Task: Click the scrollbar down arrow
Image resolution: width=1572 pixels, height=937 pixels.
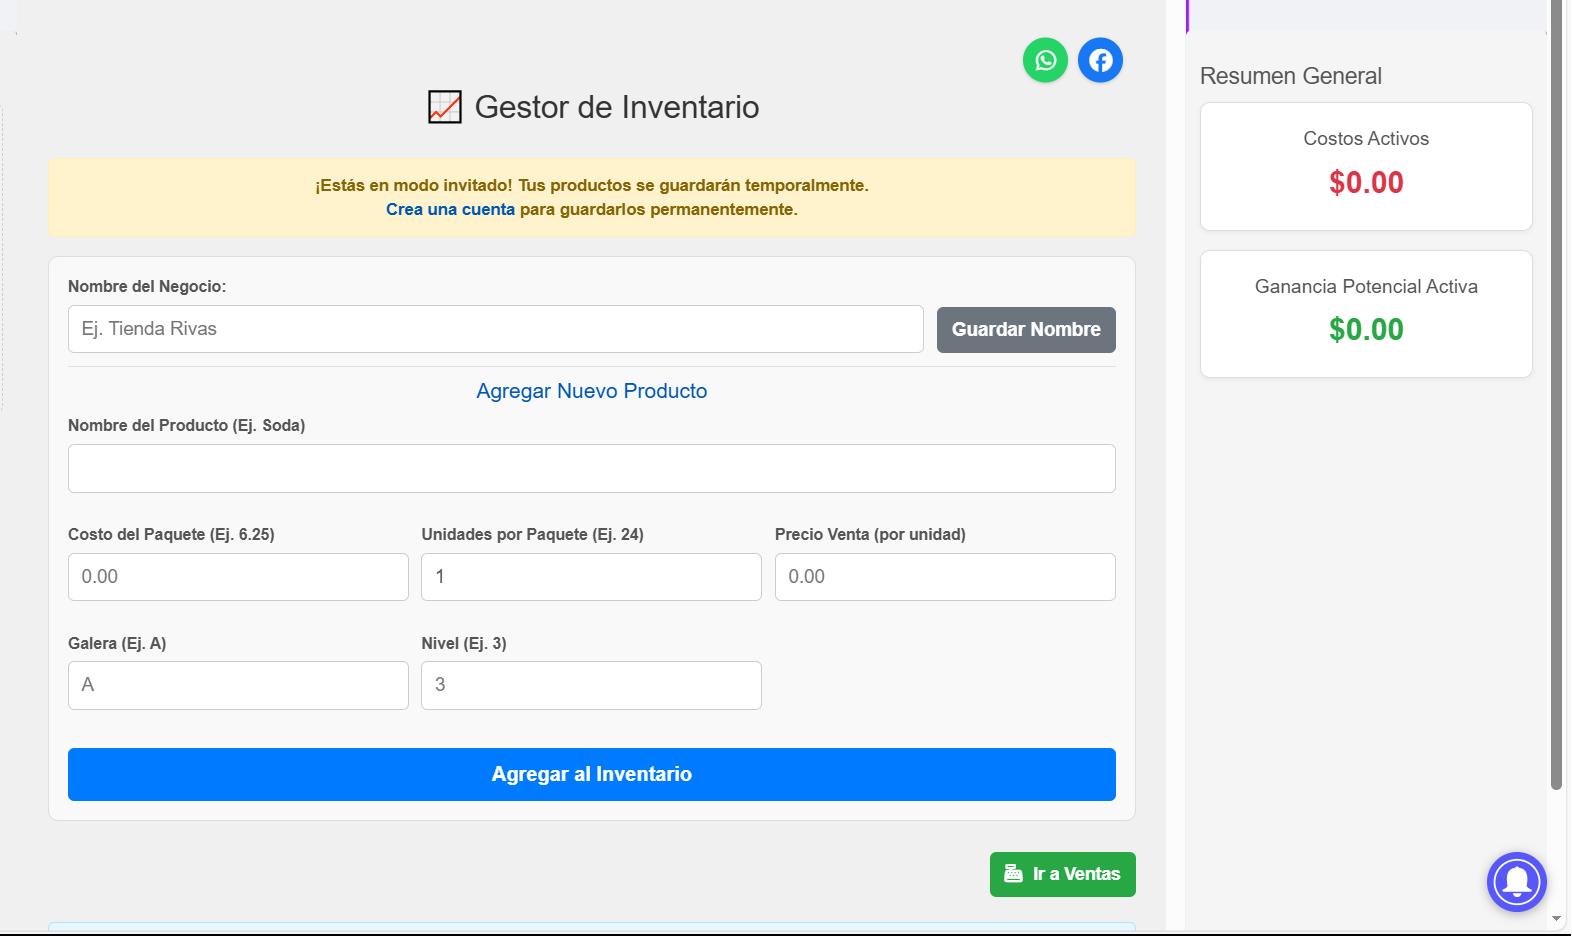Action: point(1556,918)
